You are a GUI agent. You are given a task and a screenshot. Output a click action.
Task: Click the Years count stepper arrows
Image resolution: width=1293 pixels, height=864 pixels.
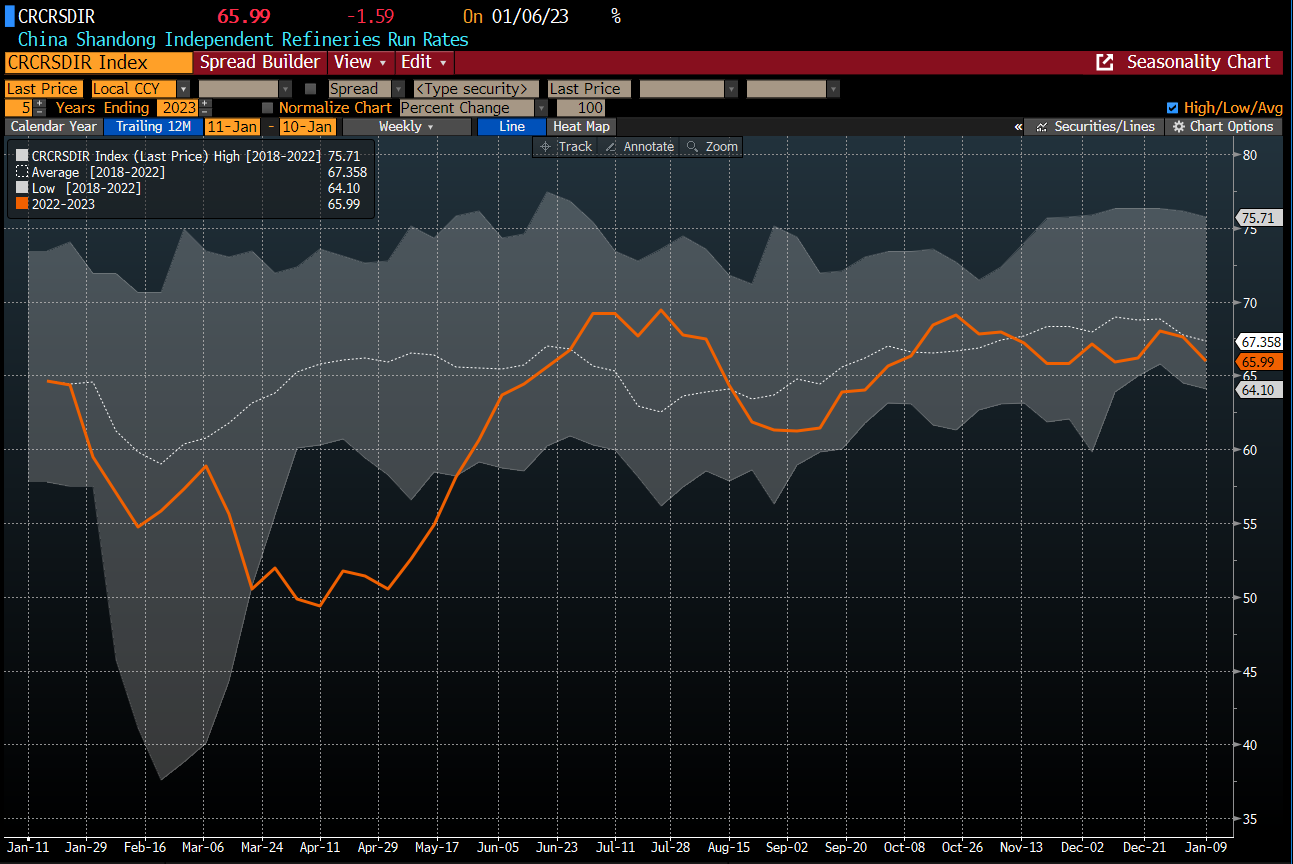point(40,108)
